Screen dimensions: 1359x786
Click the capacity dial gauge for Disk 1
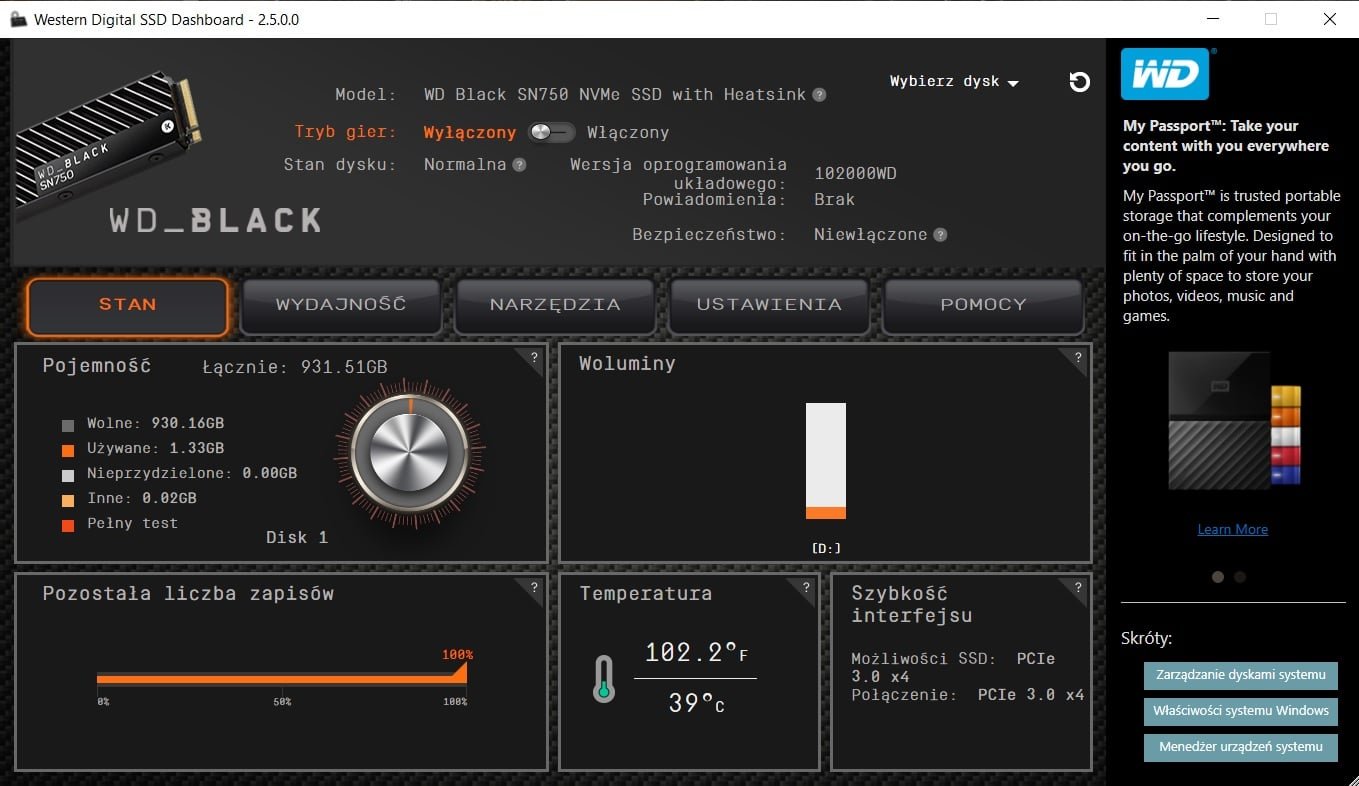(409, 453)
